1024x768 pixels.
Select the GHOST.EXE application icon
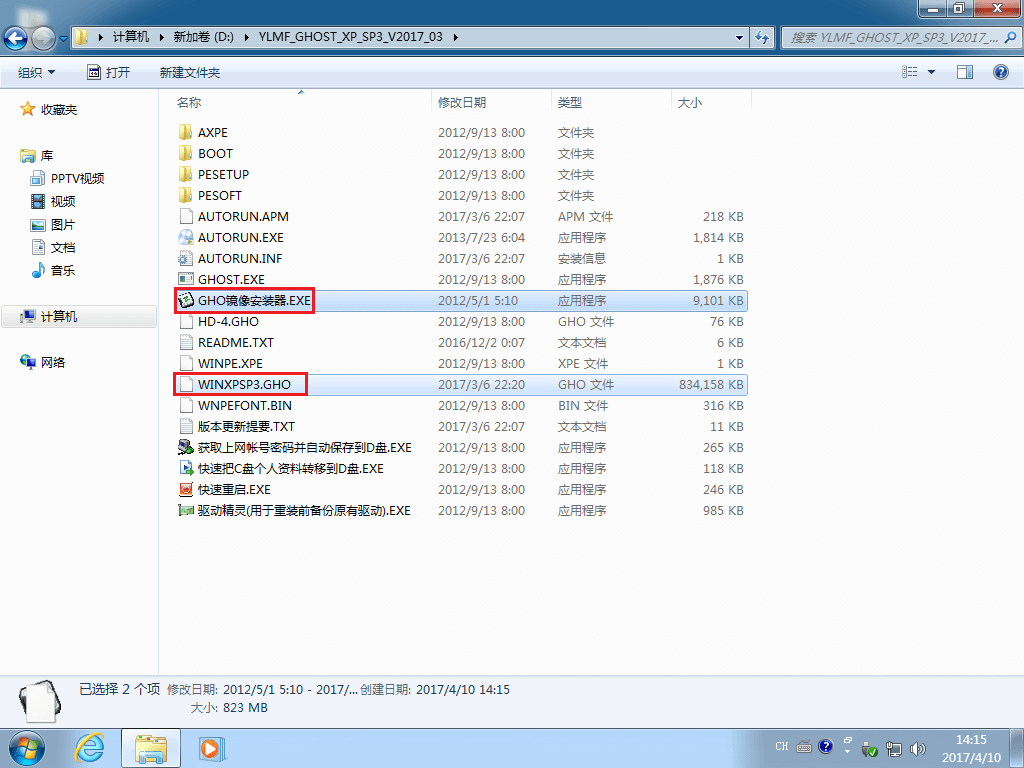click(185, 279)
